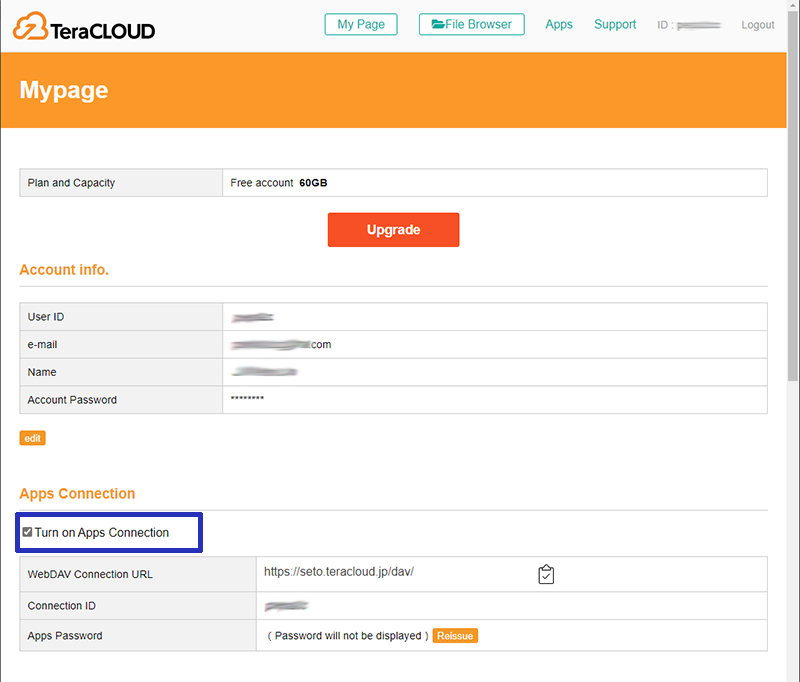Click the Apps Password label

click(65, 636)
